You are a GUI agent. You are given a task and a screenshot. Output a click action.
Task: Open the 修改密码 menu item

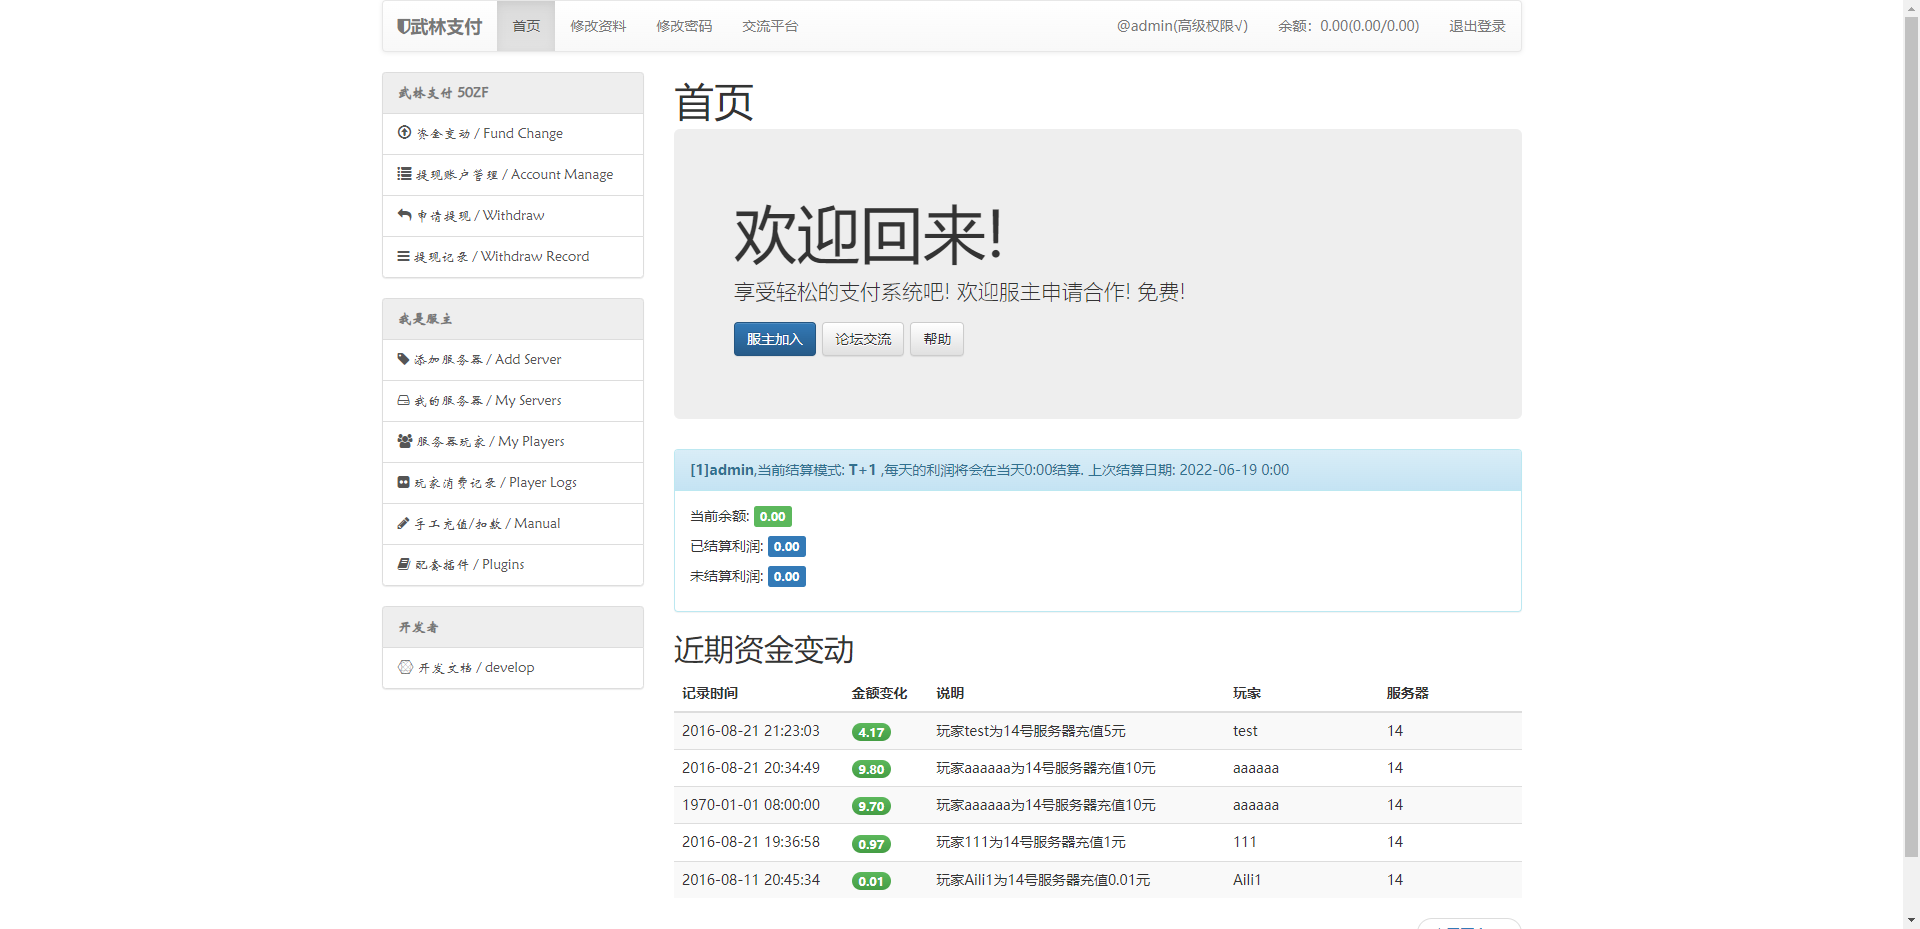(x=684, y=26)
